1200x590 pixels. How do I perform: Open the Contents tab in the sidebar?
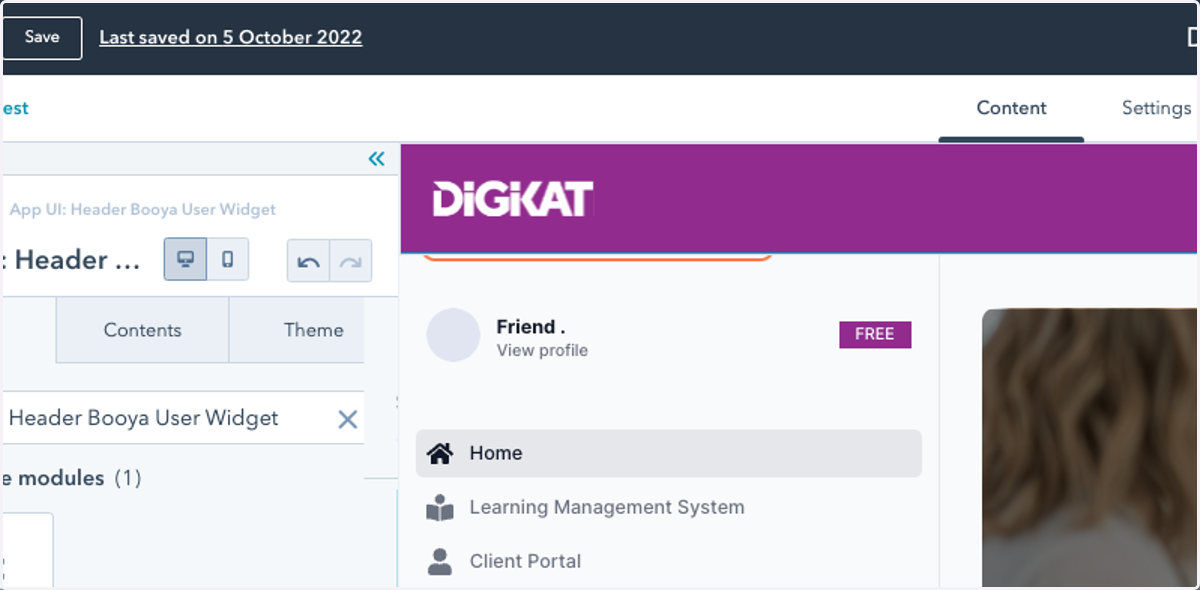[x=143, y=330]
